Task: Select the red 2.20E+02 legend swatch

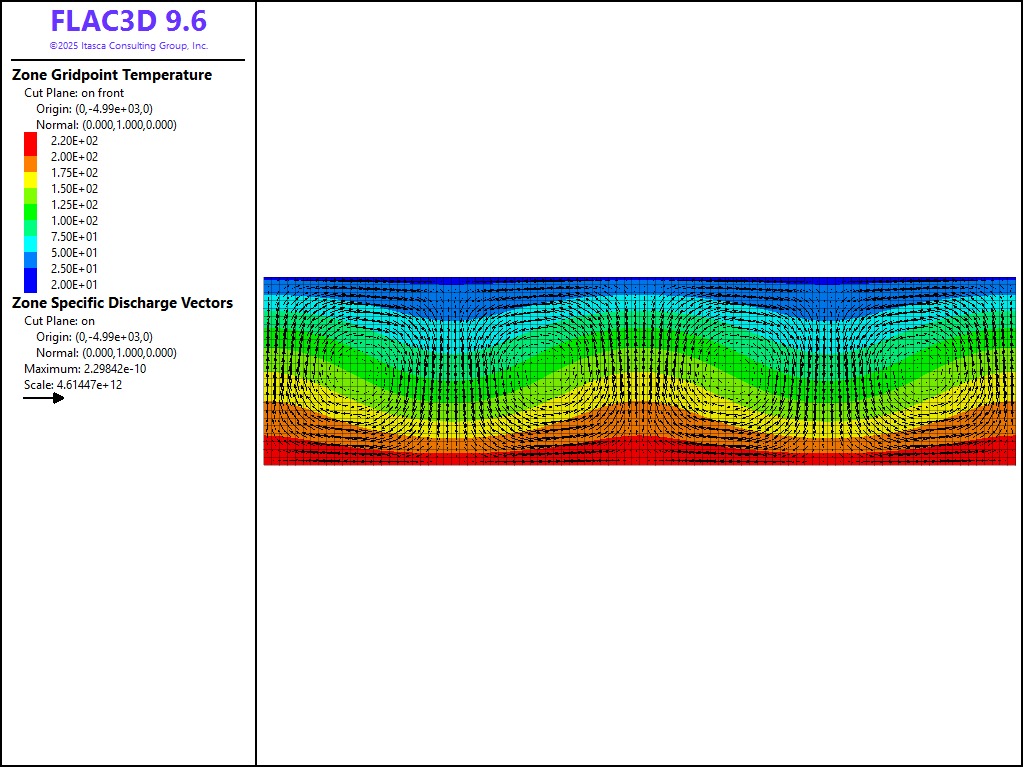Action: tap(30, 141)
